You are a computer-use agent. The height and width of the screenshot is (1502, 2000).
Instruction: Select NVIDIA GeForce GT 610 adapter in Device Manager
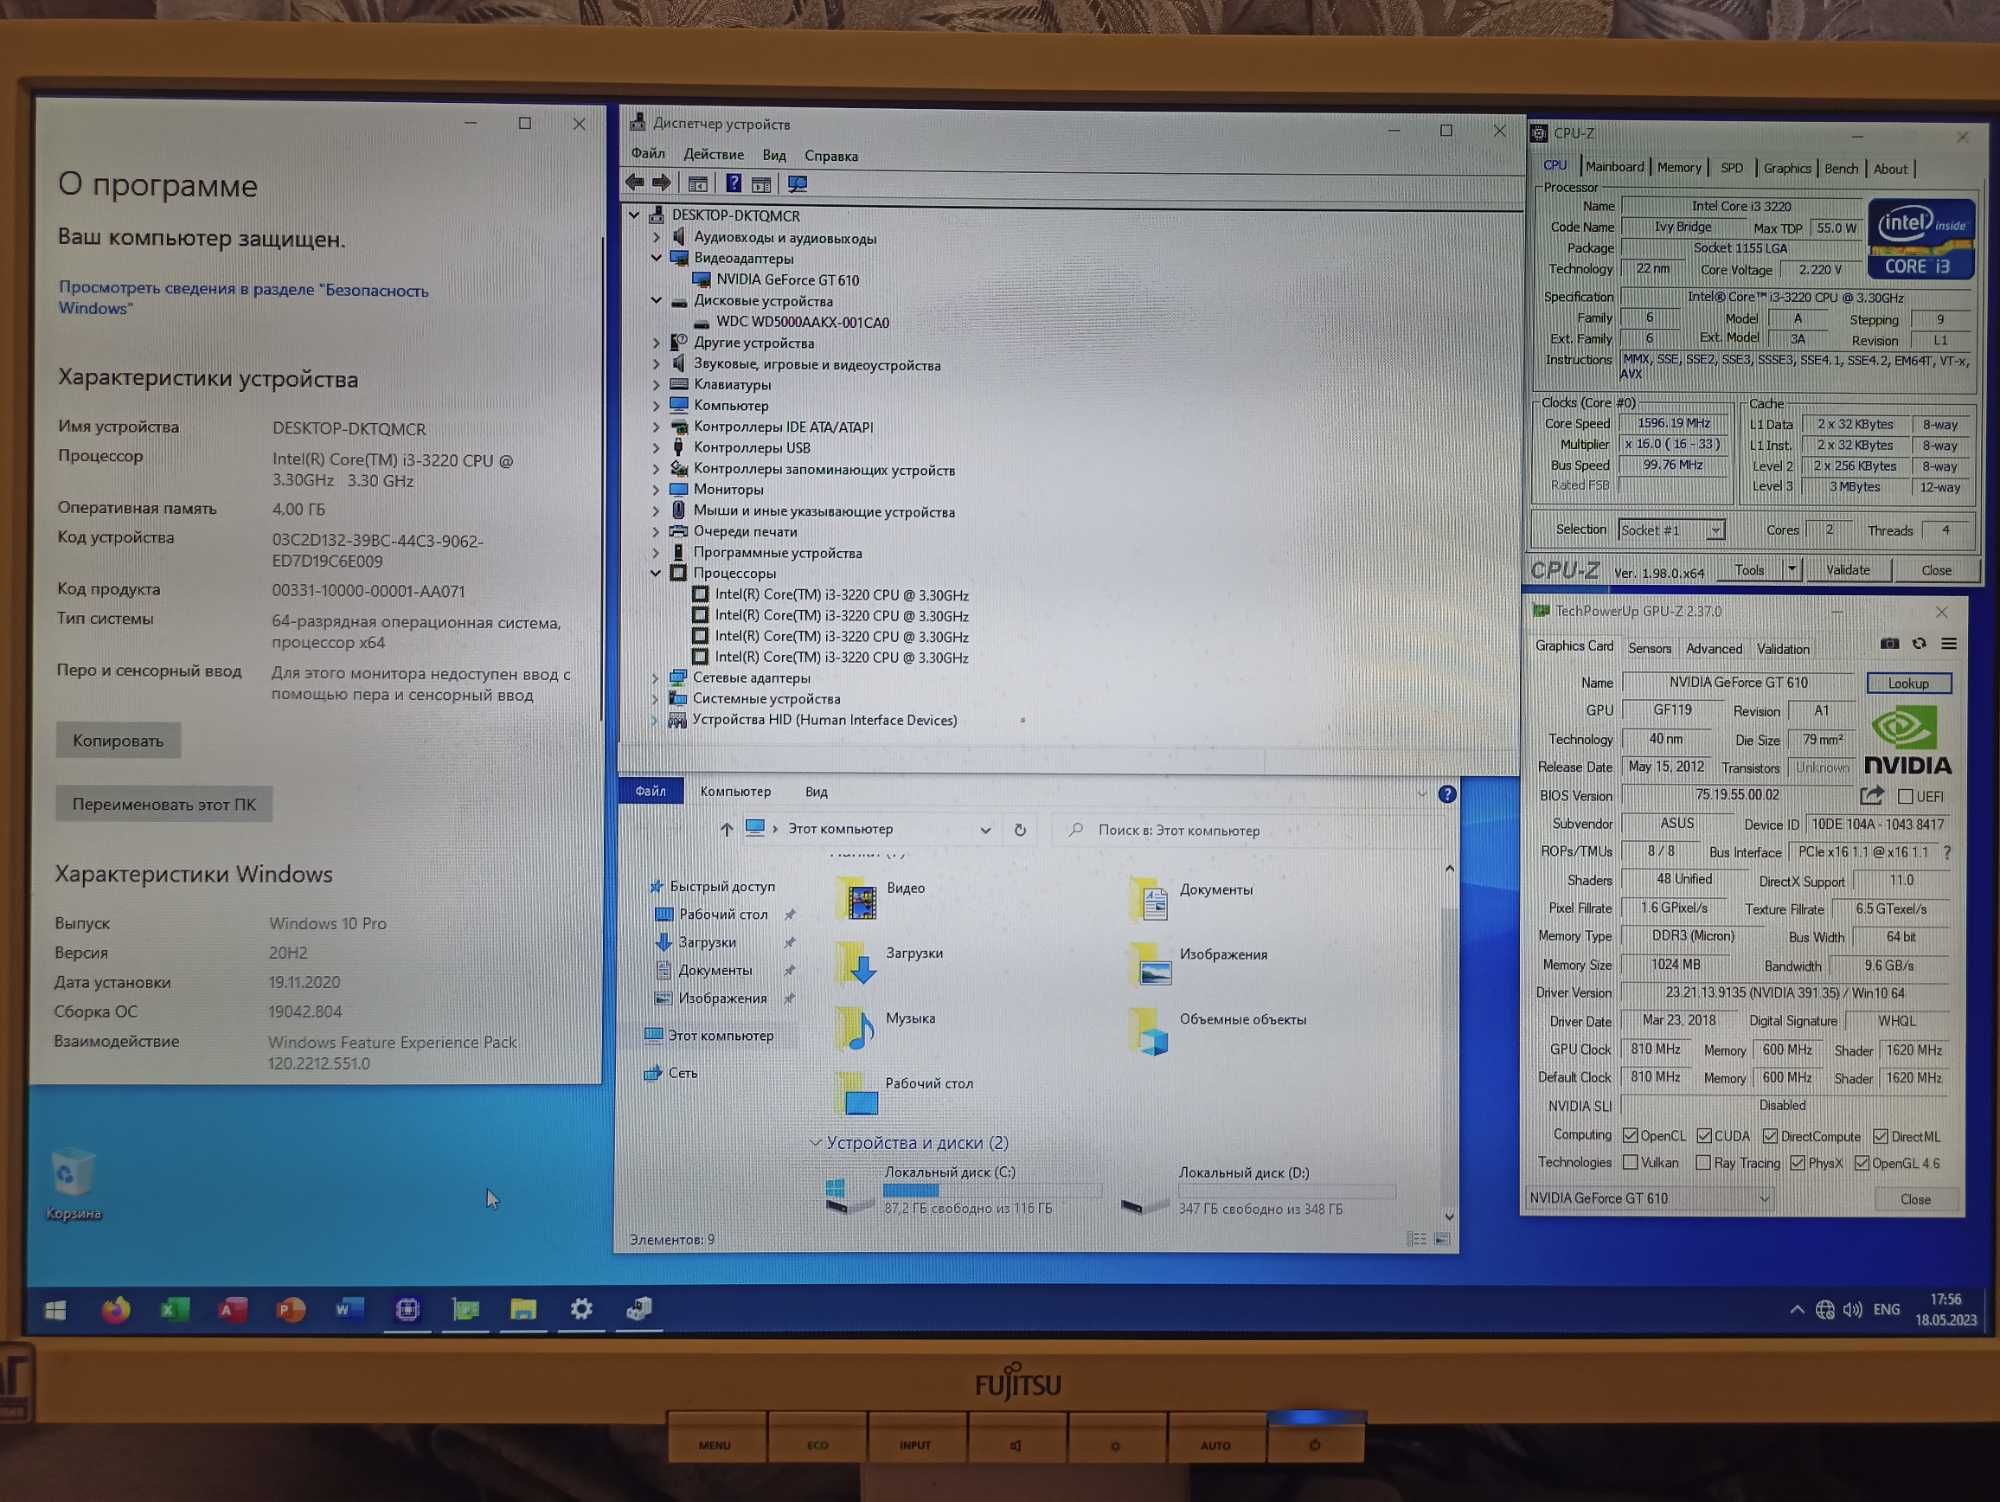coord(787,280)
